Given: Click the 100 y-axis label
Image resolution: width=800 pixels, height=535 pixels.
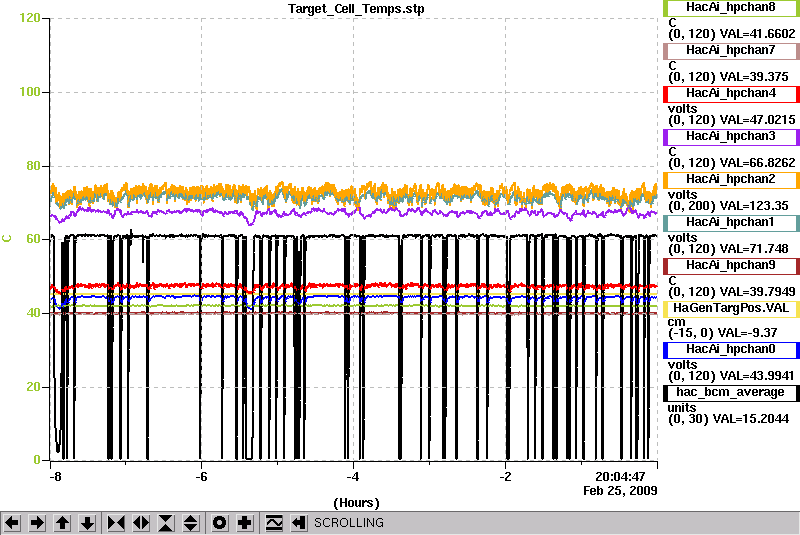Looking at the screenshot, I should [30, 92].
